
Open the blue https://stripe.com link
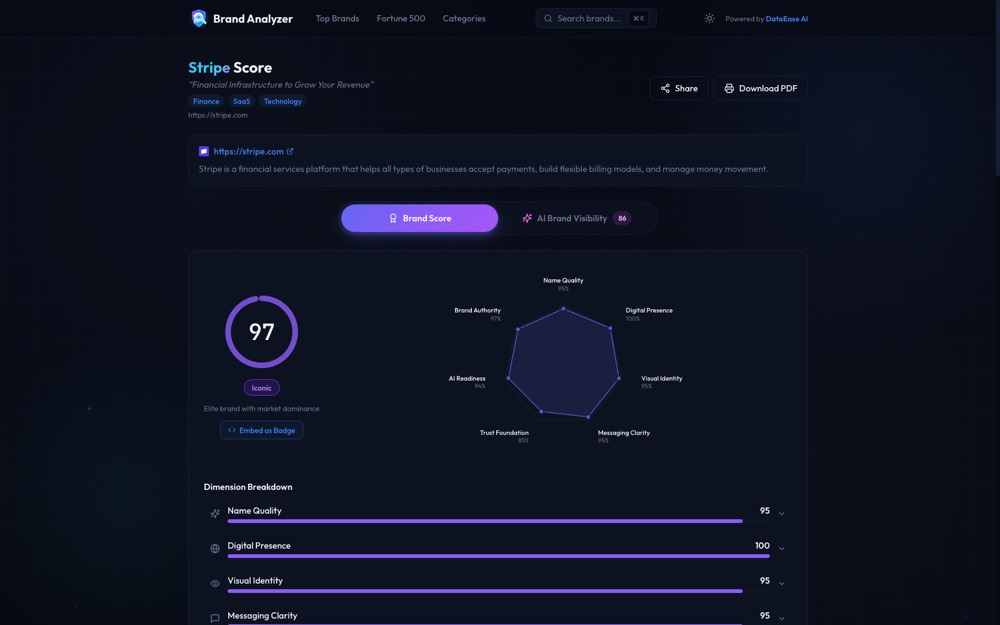tap(249, 151)
